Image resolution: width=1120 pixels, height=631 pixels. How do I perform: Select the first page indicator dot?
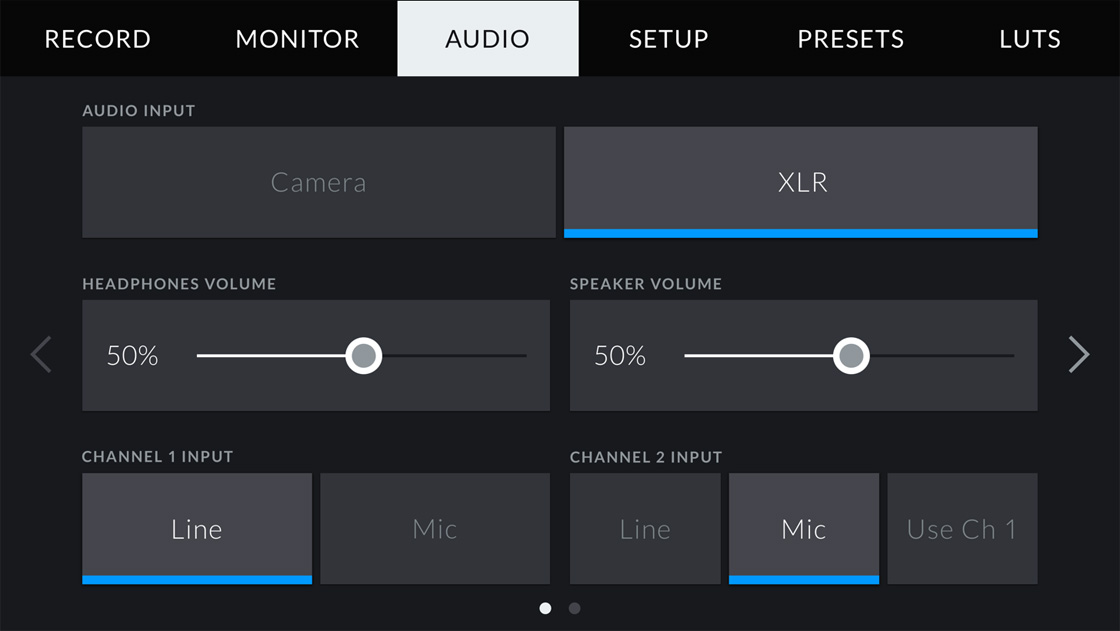(x=545, y=608)
